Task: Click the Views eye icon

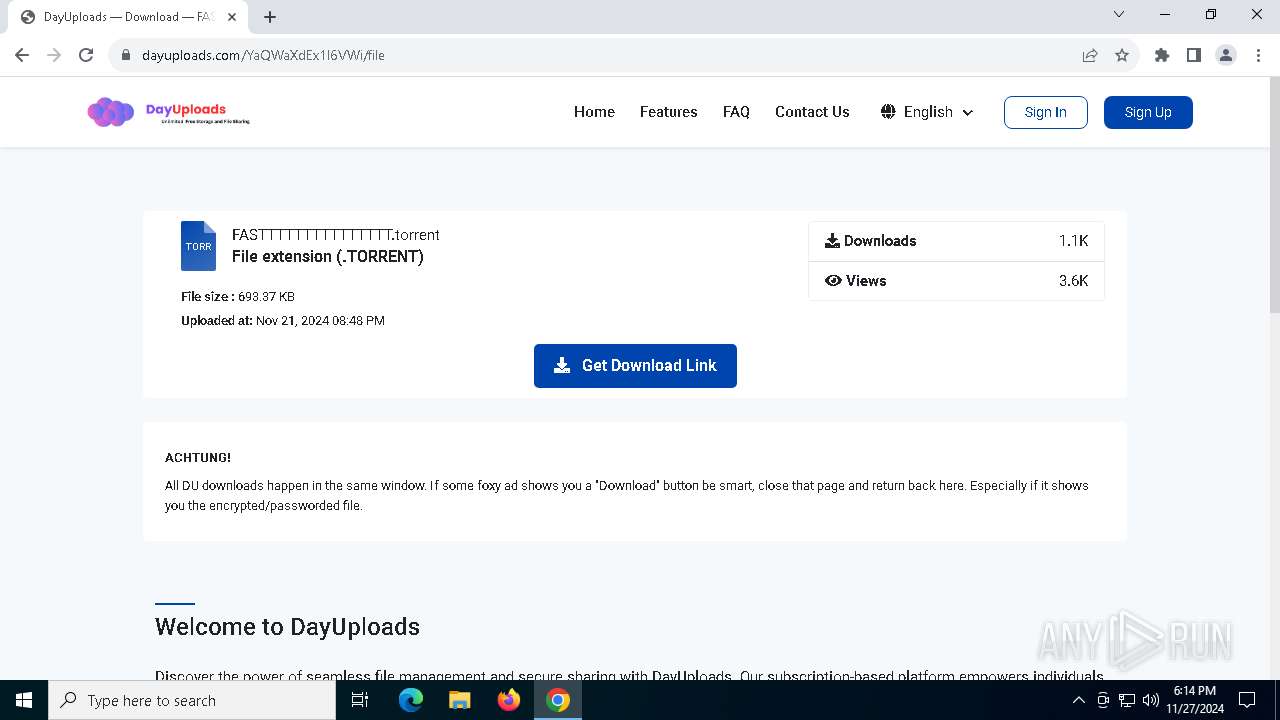Action: tap(833, 281)
